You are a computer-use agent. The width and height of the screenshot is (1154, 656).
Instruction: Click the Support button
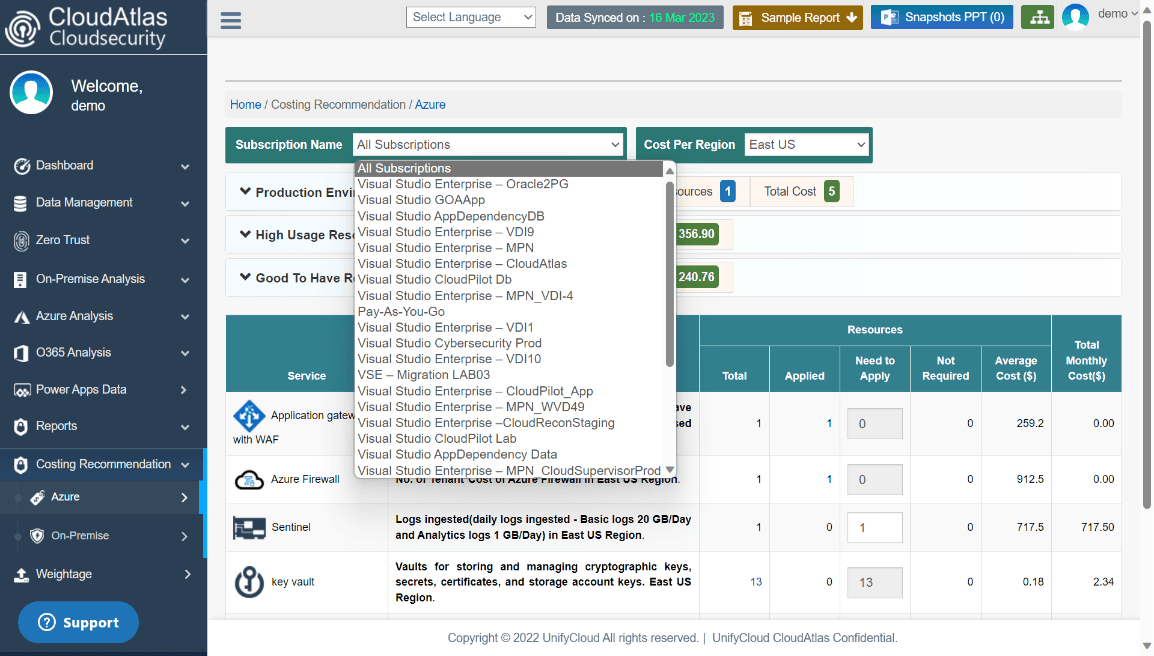pyautogui.click(x=79, y=622)
